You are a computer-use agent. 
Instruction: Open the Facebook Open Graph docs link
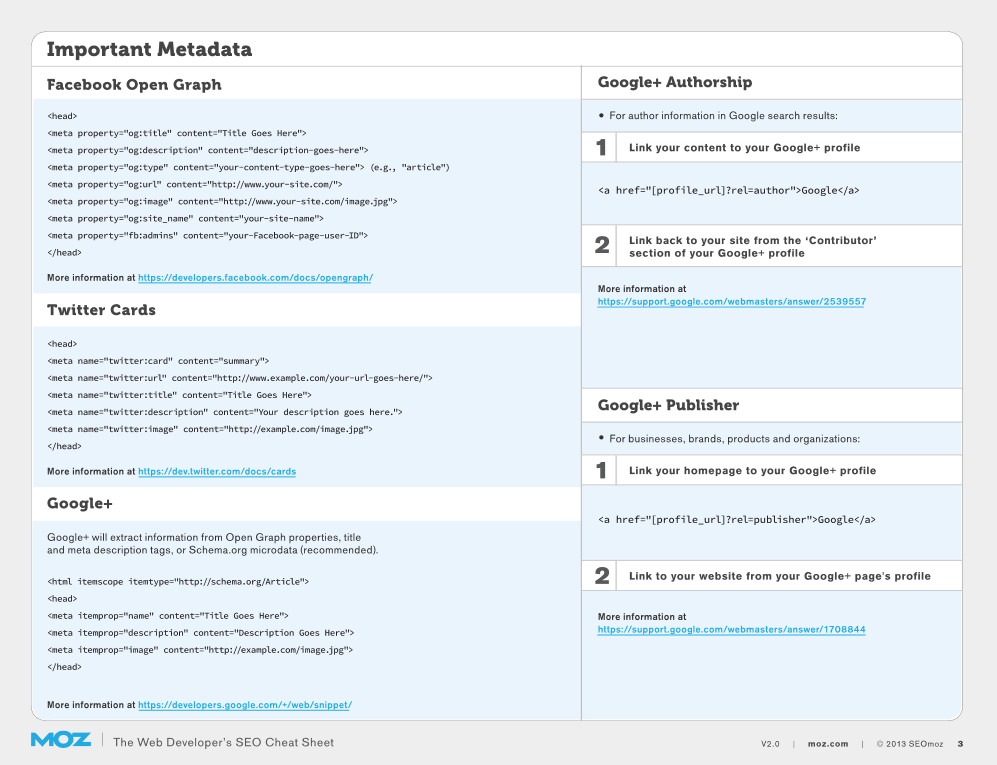coord(255,278)
